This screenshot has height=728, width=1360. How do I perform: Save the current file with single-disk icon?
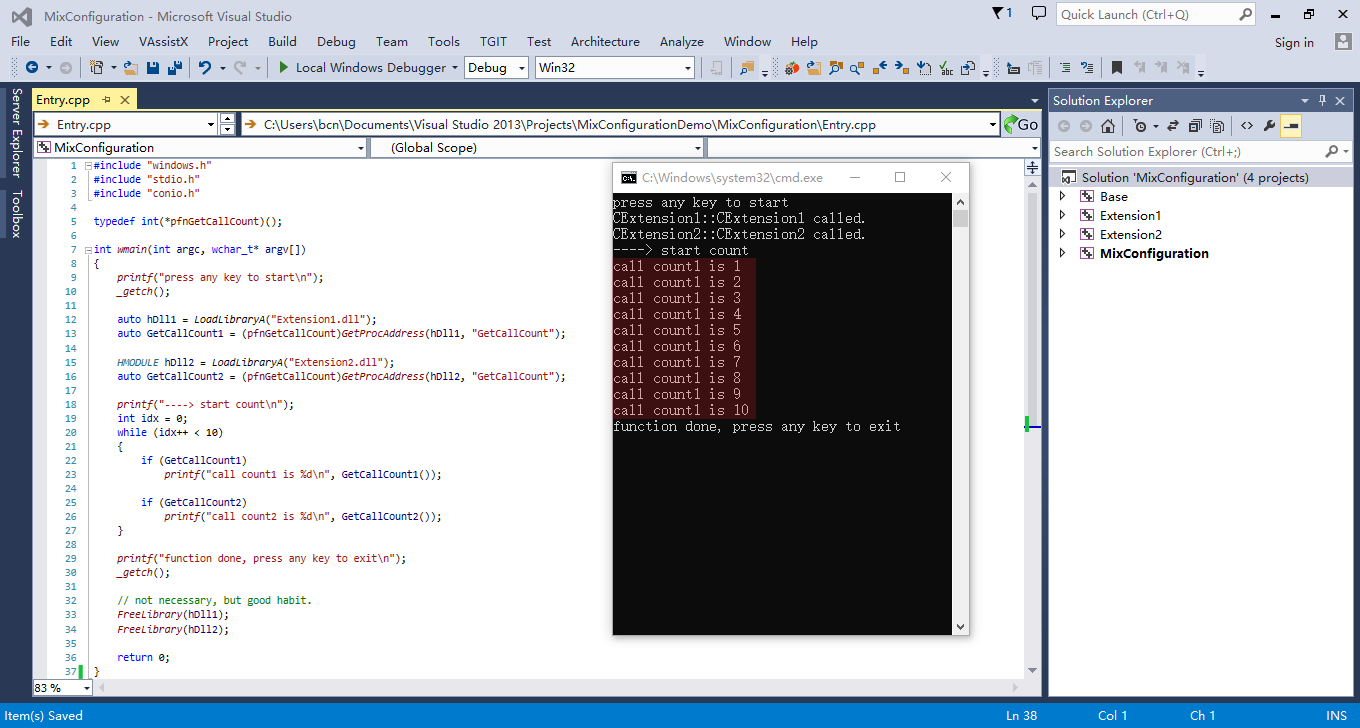click(x=153, y=68)
